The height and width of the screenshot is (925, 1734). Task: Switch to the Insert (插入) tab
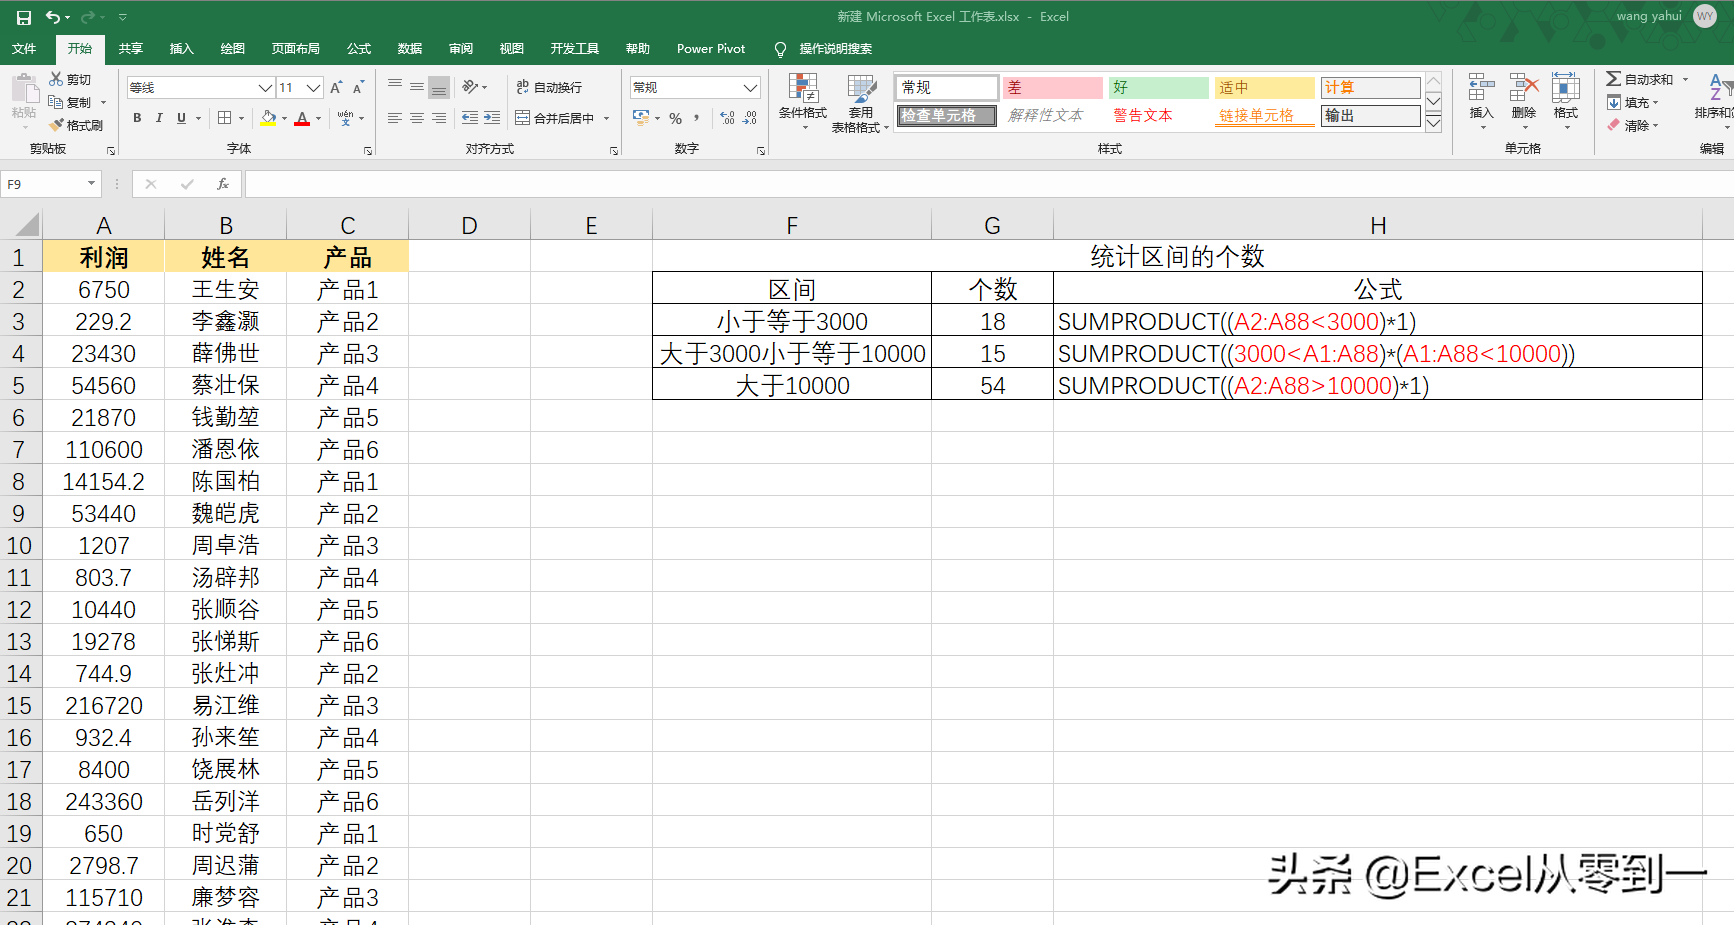click(181, 48)
